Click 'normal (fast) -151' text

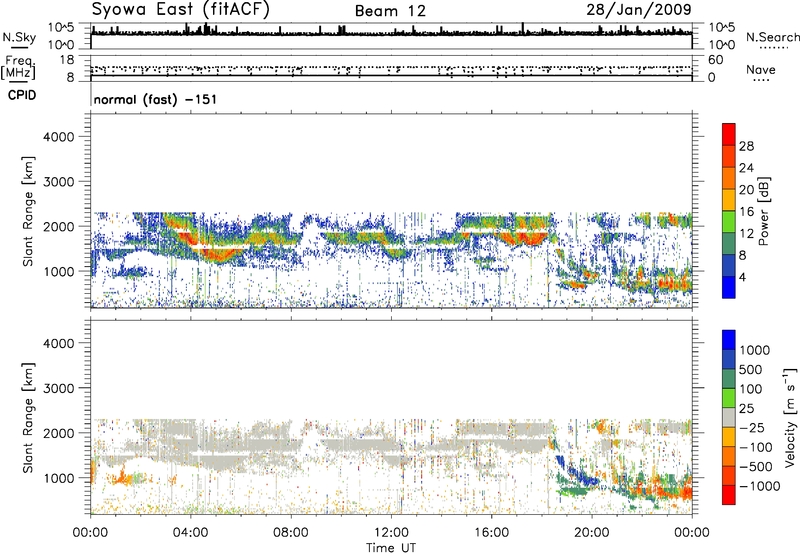point(155,99)
